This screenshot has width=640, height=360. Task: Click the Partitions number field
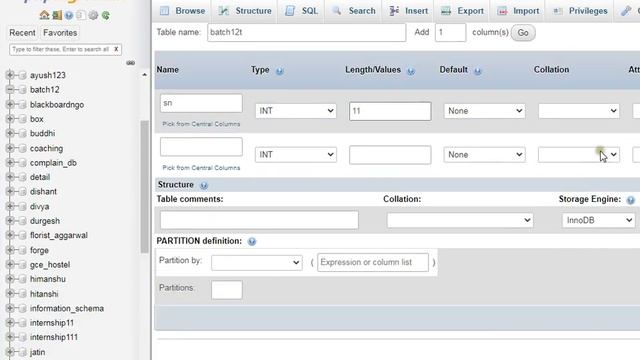click(227, 290)
